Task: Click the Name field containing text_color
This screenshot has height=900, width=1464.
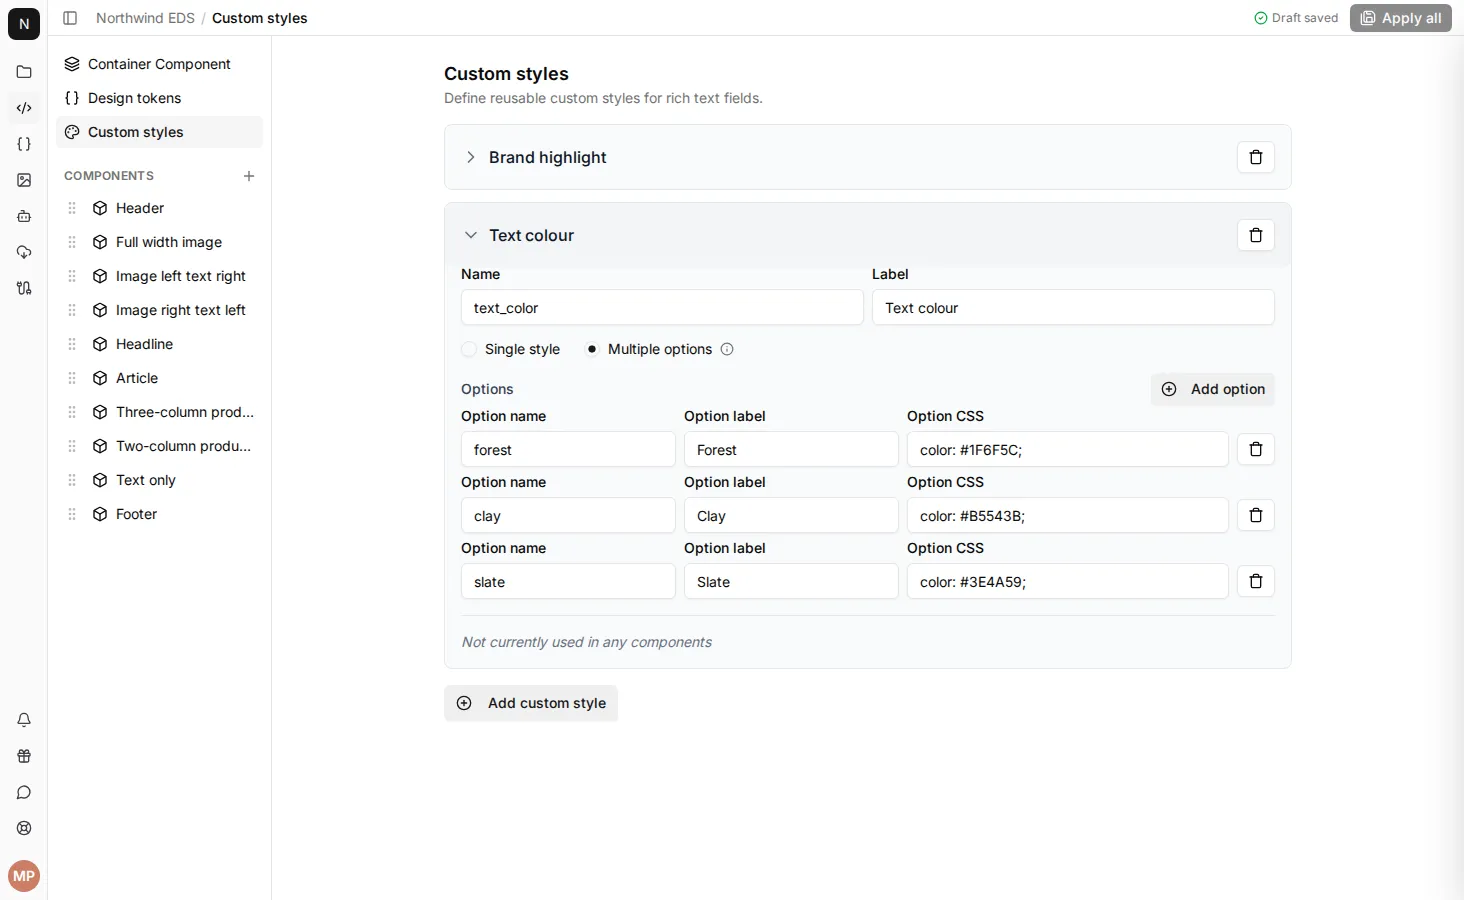Action: coord(662,308)
